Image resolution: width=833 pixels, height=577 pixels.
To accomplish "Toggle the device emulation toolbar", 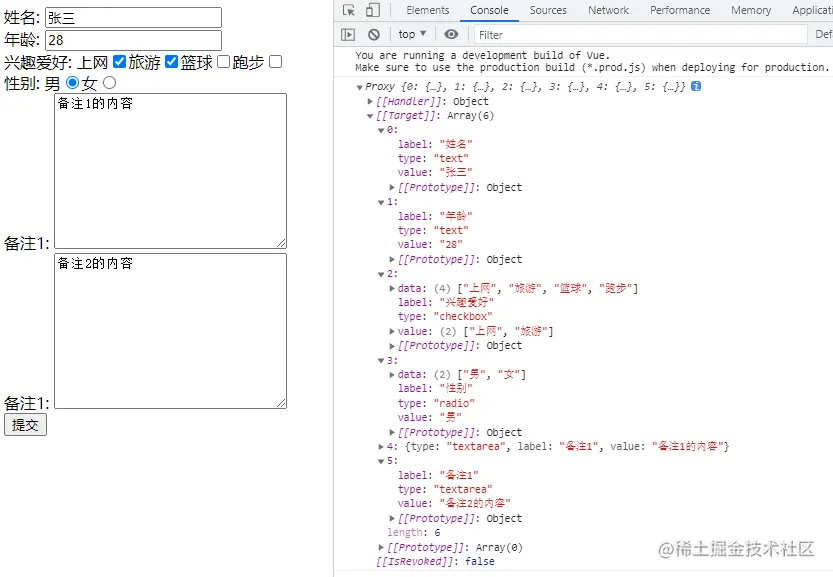I will (x=375, y=10).
